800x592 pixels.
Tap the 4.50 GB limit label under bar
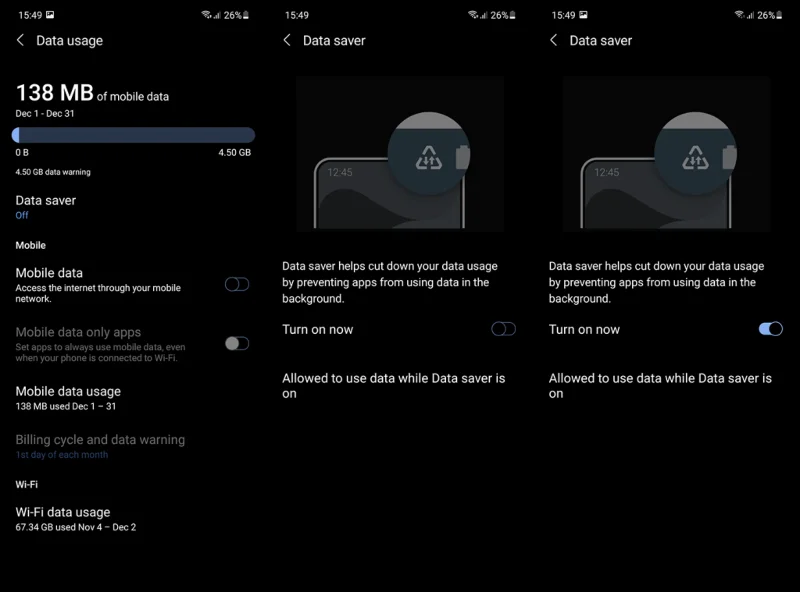point(235,153)
